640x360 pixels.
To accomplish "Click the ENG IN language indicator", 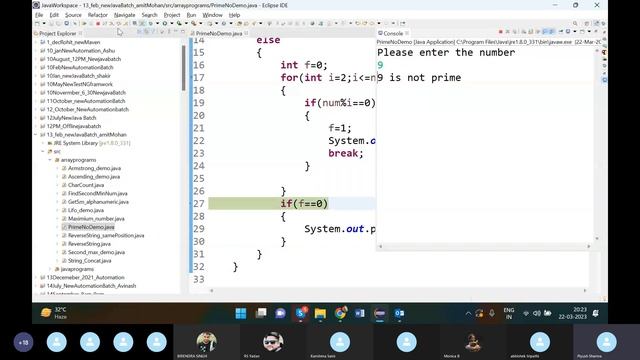I will (x=509, y=313).
